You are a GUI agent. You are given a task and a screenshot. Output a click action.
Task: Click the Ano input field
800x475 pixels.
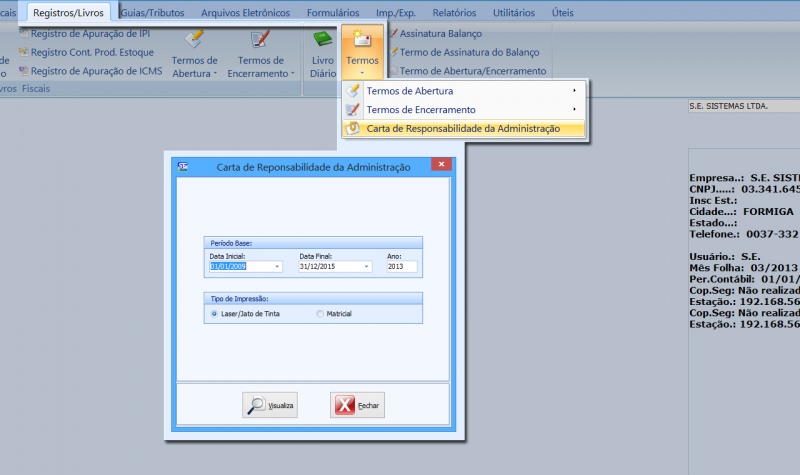click(x=402, y=267)
